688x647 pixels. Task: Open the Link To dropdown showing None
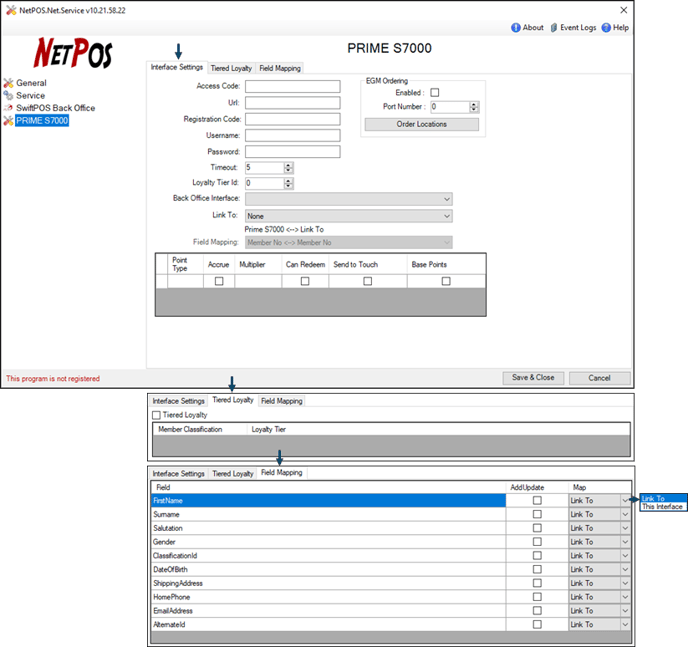pos(349,216)
